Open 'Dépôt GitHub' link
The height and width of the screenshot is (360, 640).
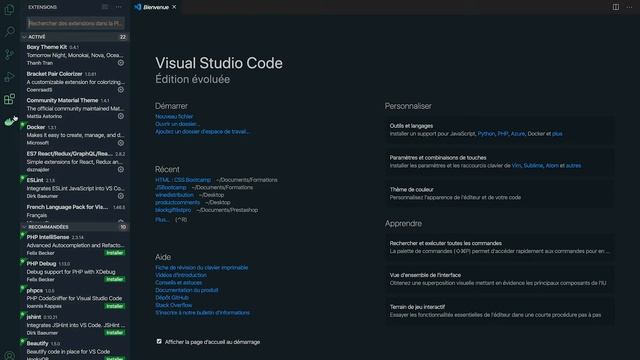click(x=172, y=298)
